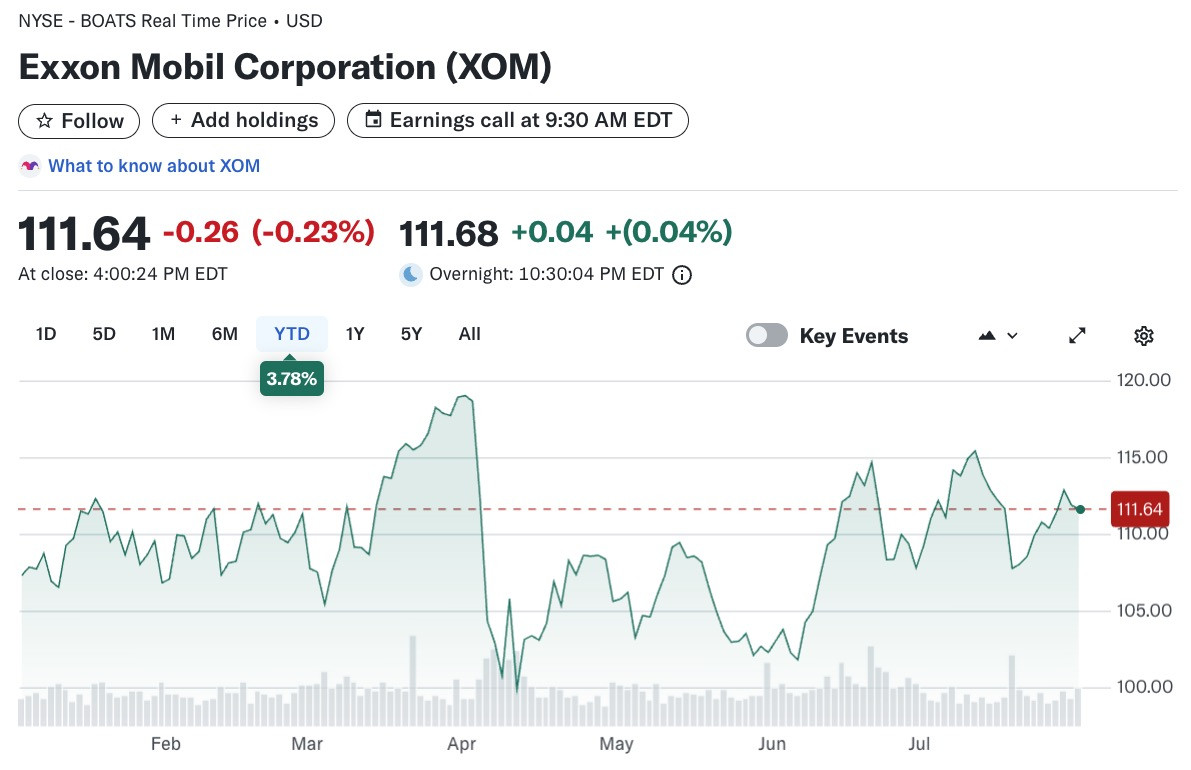Click the 120.00 axis label

pos(1143,380)
